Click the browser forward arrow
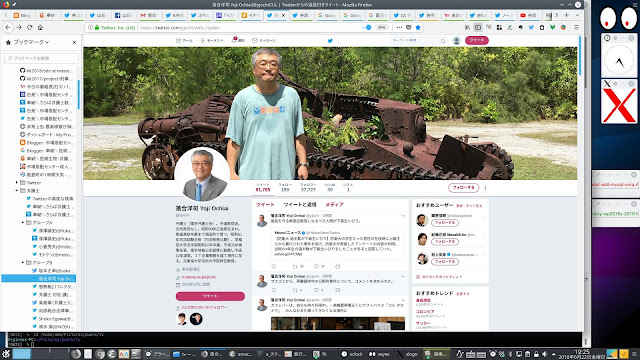The width and height of the screenshot is (640, 360). (x=19, y=27)
